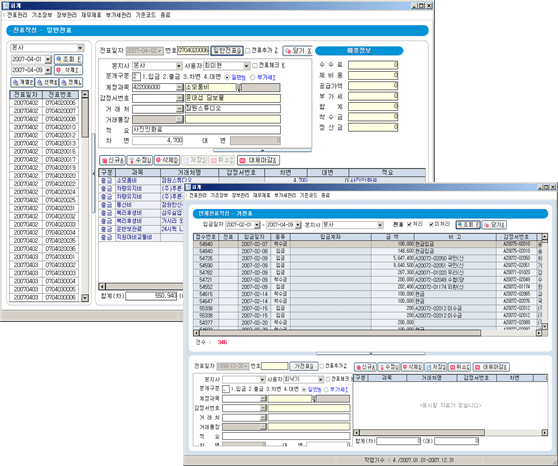Uncheck the 미처리 checkbox in 가전표 window
The width and height of the screenshot is (558, 466).
431,224
